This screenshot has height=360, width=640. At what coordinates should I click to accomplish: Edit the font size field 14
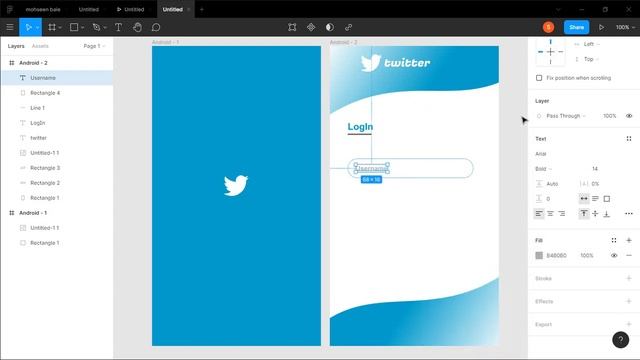pos(595,169)
